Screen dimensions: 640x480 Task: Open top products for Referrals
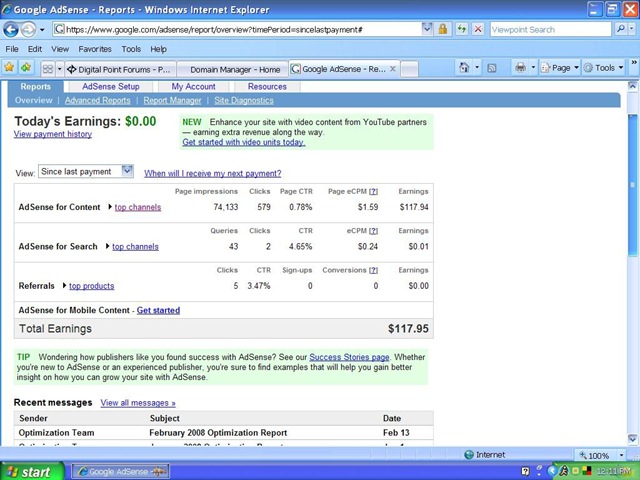pos(91,286)
